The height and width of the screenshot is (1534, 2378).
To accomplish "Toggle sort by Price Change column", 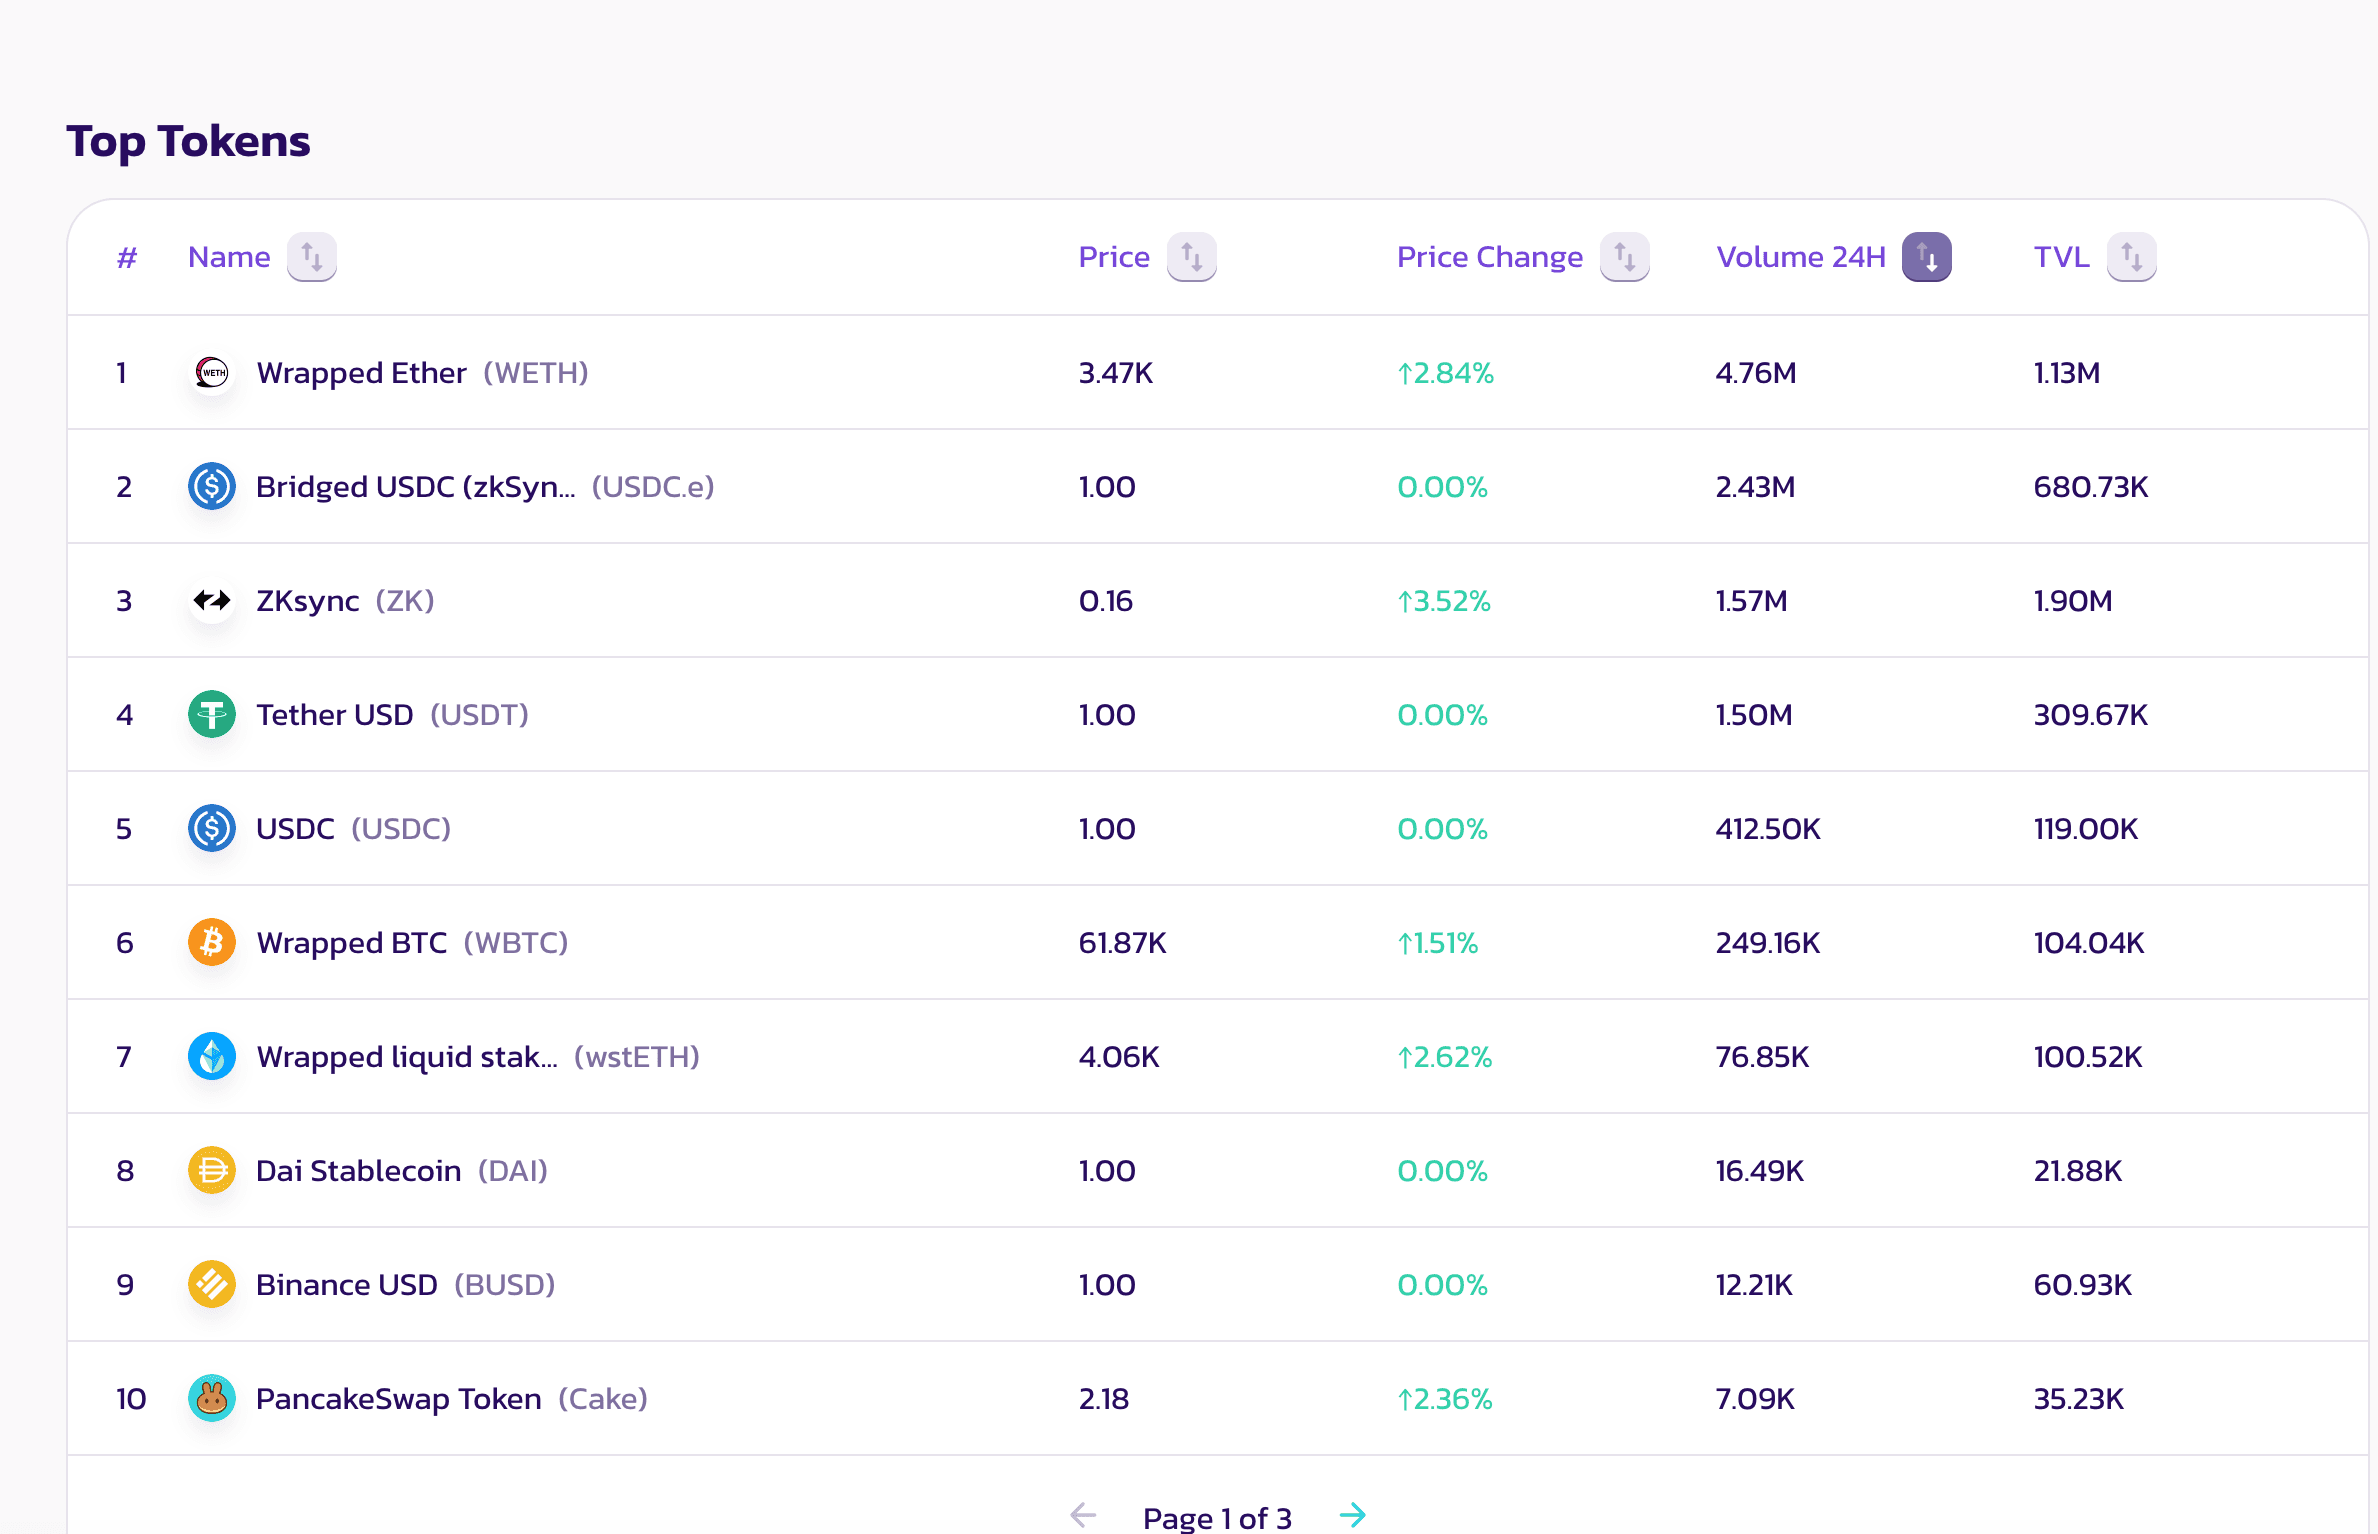I will pyautogui.click(x=1624, y=258).
